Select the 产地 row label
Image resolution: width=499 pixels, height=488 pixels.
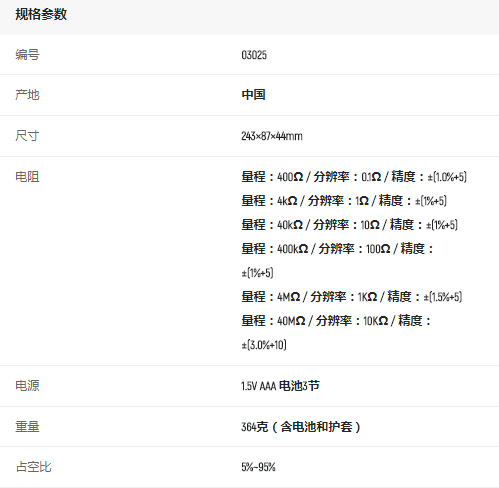(27, 95)
